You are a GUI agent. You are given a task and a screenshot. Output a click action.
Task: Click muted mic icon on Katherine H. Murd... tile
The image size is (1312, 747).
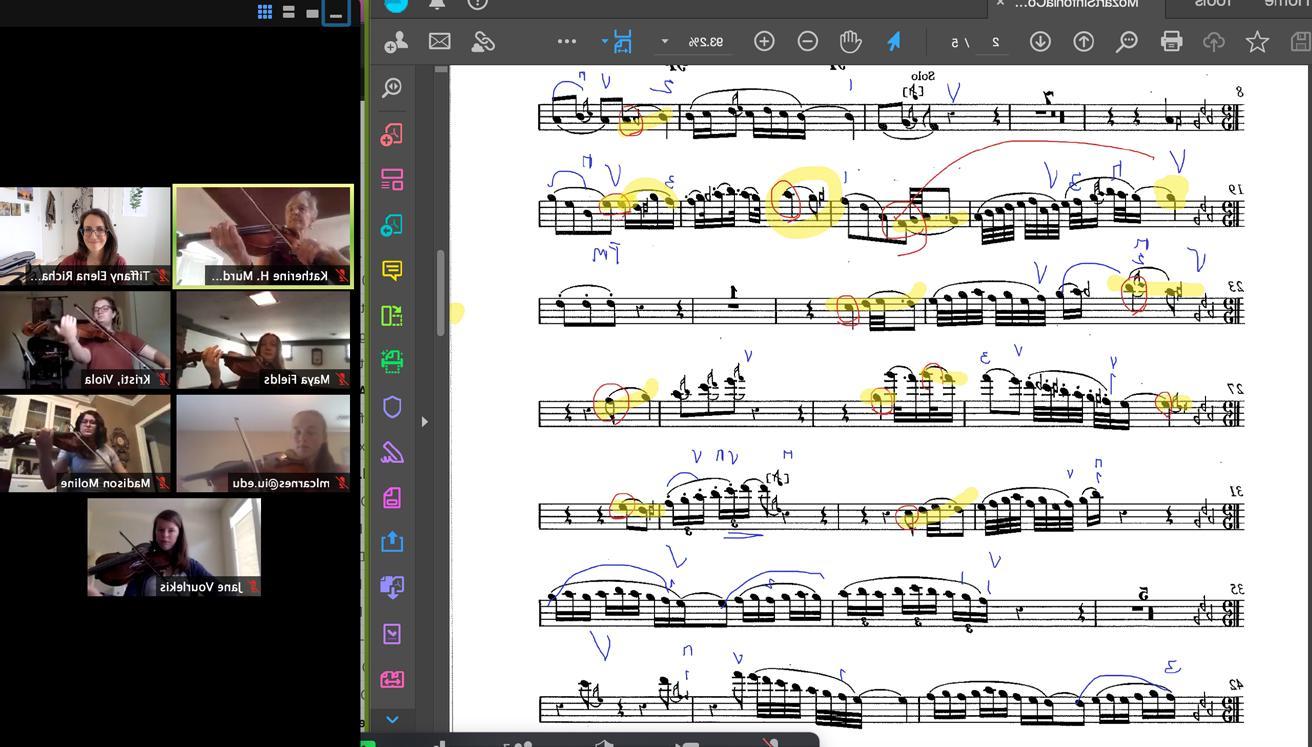[342, 276]
